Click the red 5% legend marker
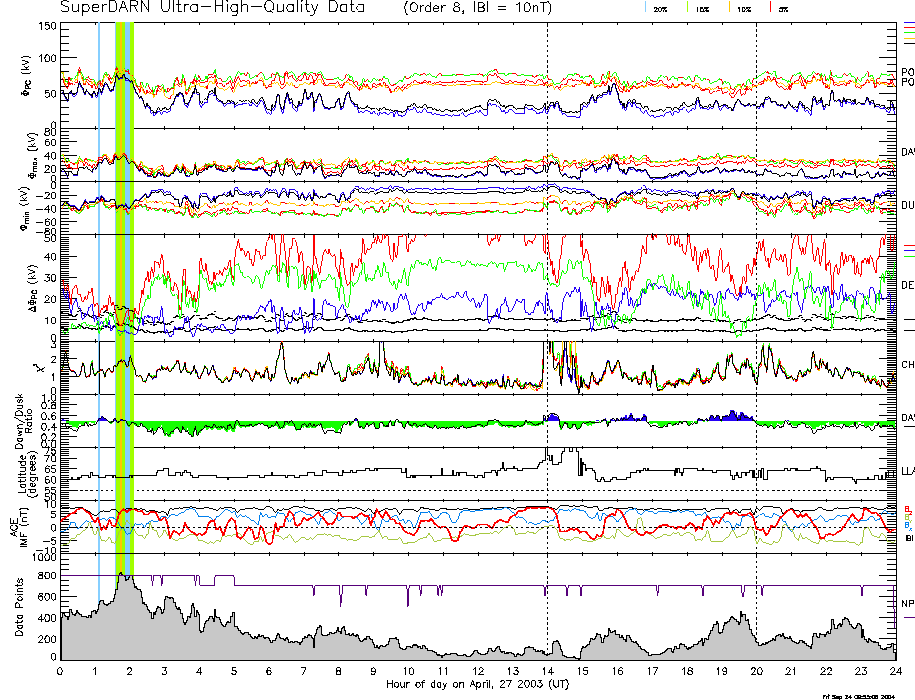The height and width of the screenshot is (700, 915). pos(768,8)
